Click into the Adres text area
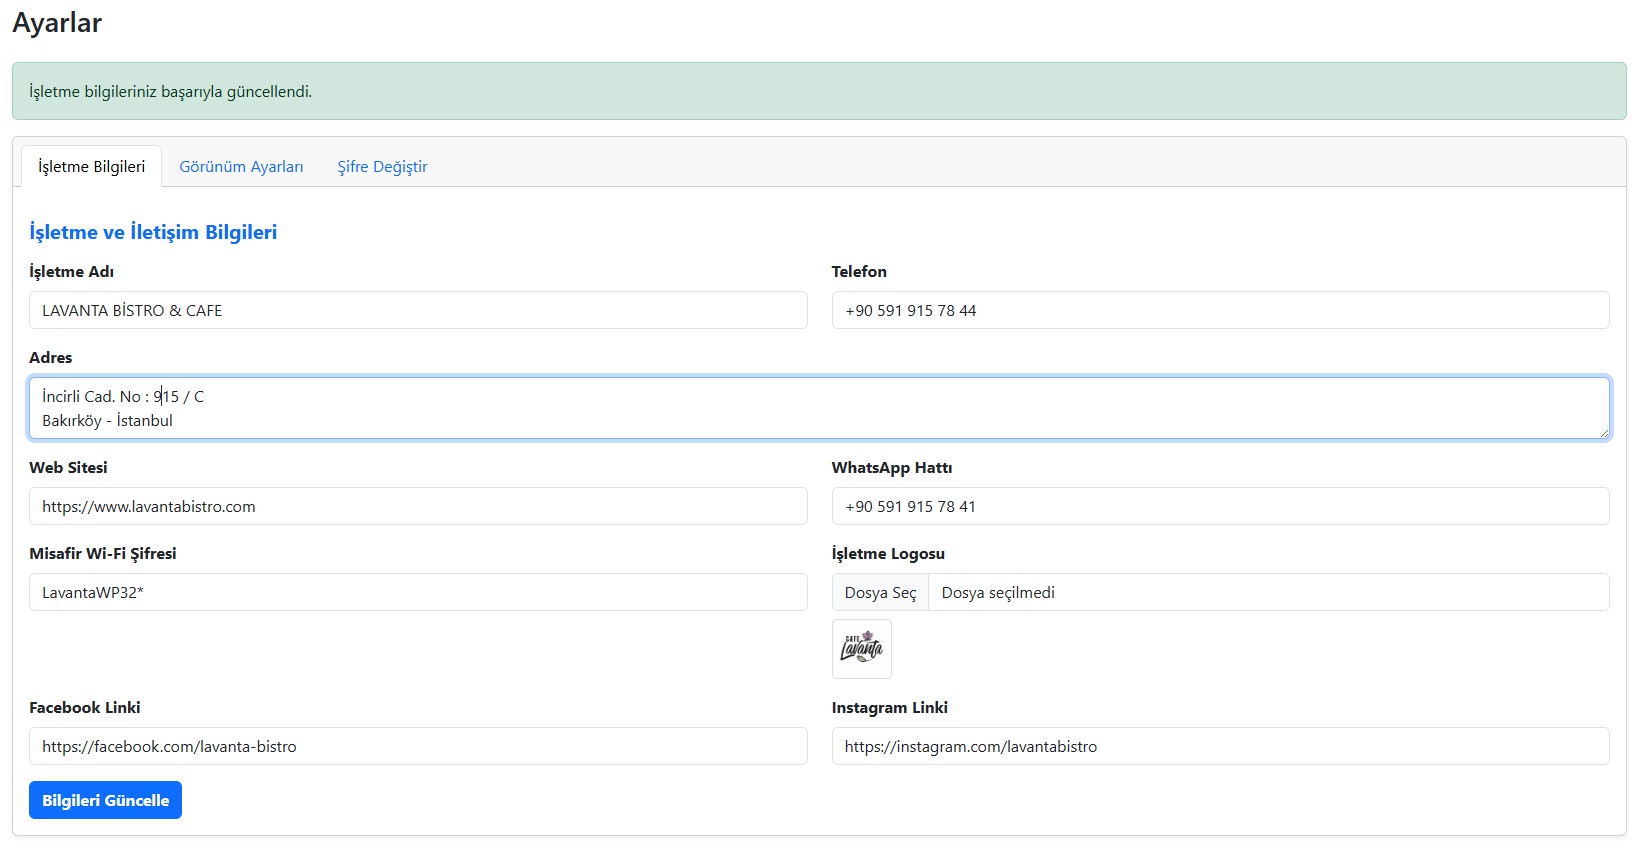 click(819, 408)
